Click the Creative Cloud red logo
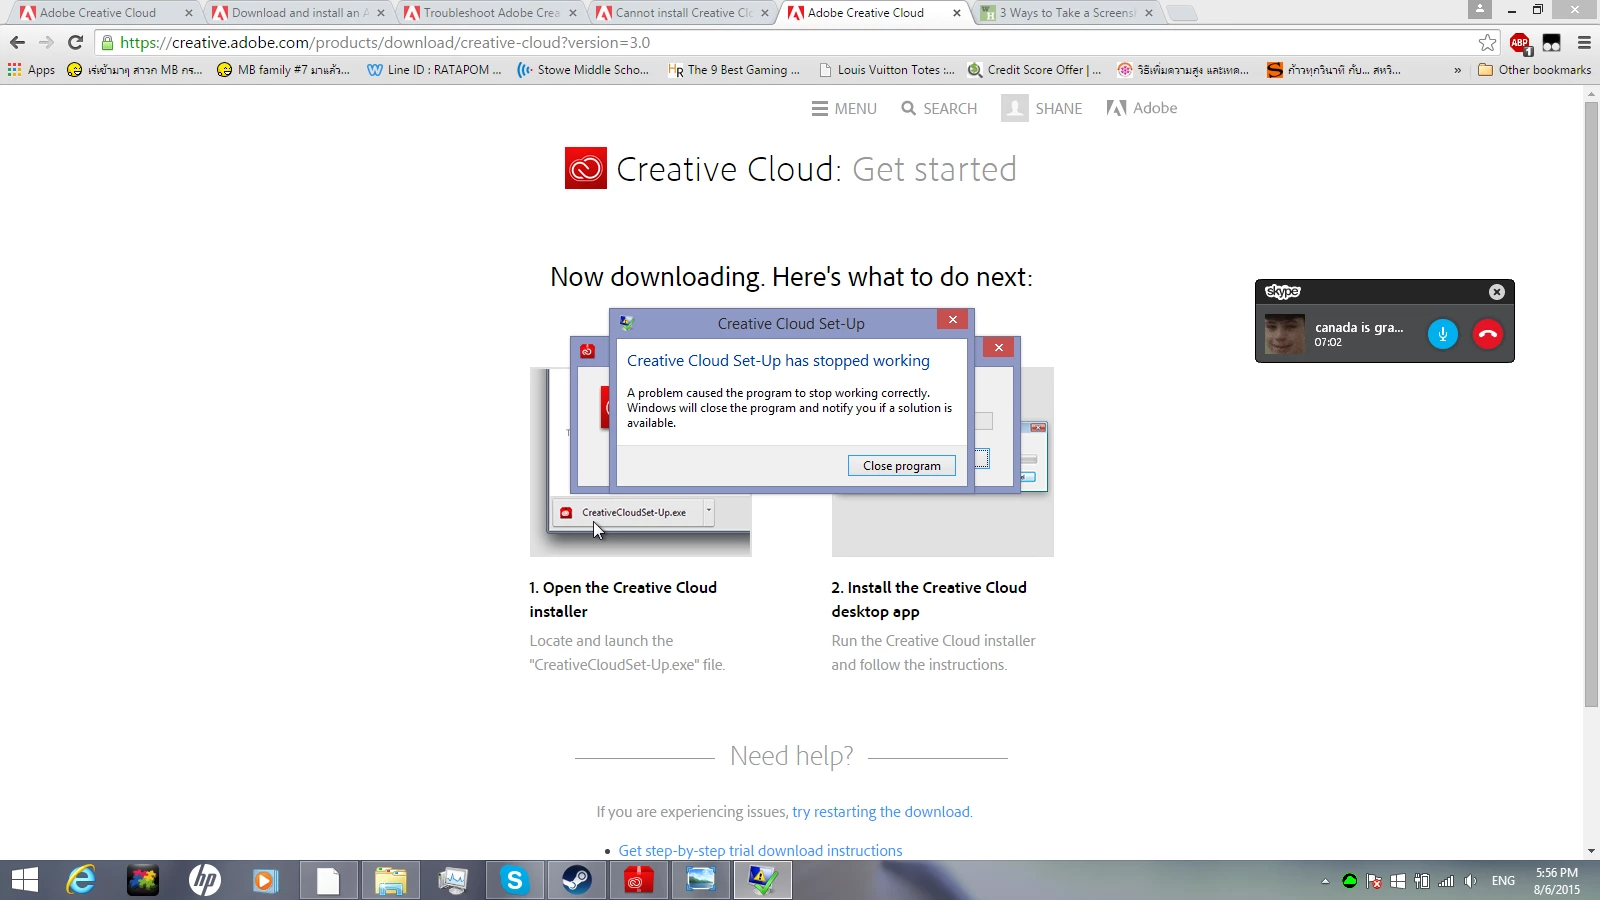 (x=585, y=168)
